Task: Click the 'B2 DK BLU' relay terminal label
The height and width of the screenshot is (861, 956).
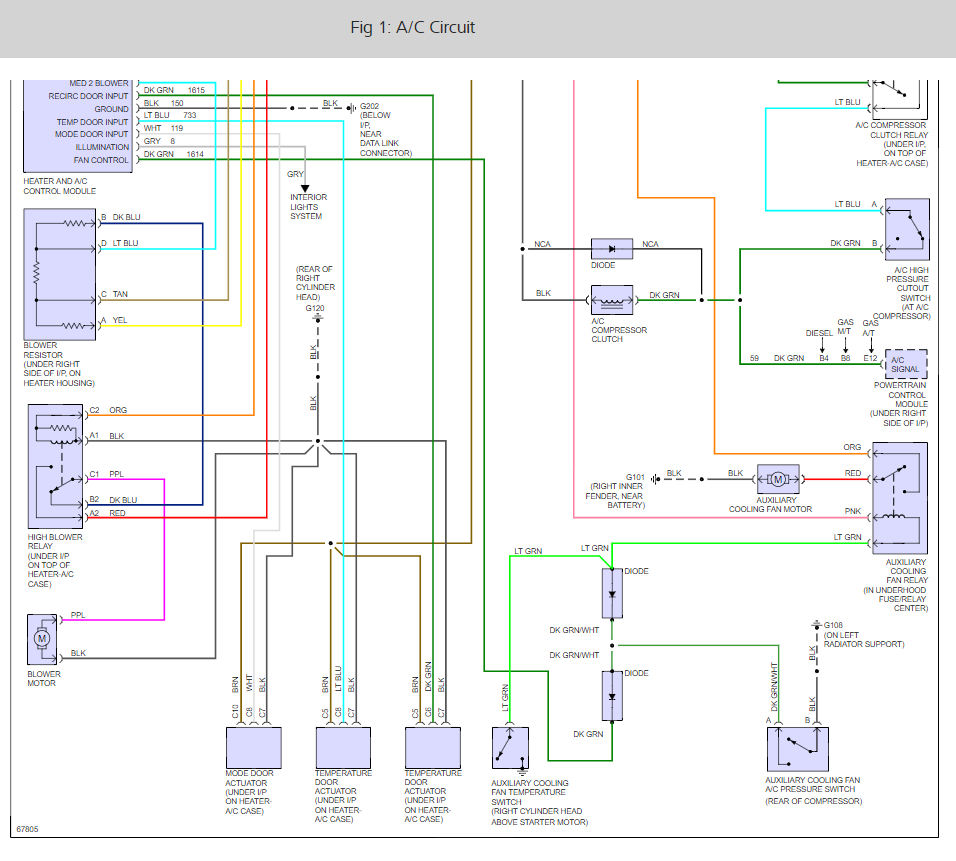Action: pos(113,499)
